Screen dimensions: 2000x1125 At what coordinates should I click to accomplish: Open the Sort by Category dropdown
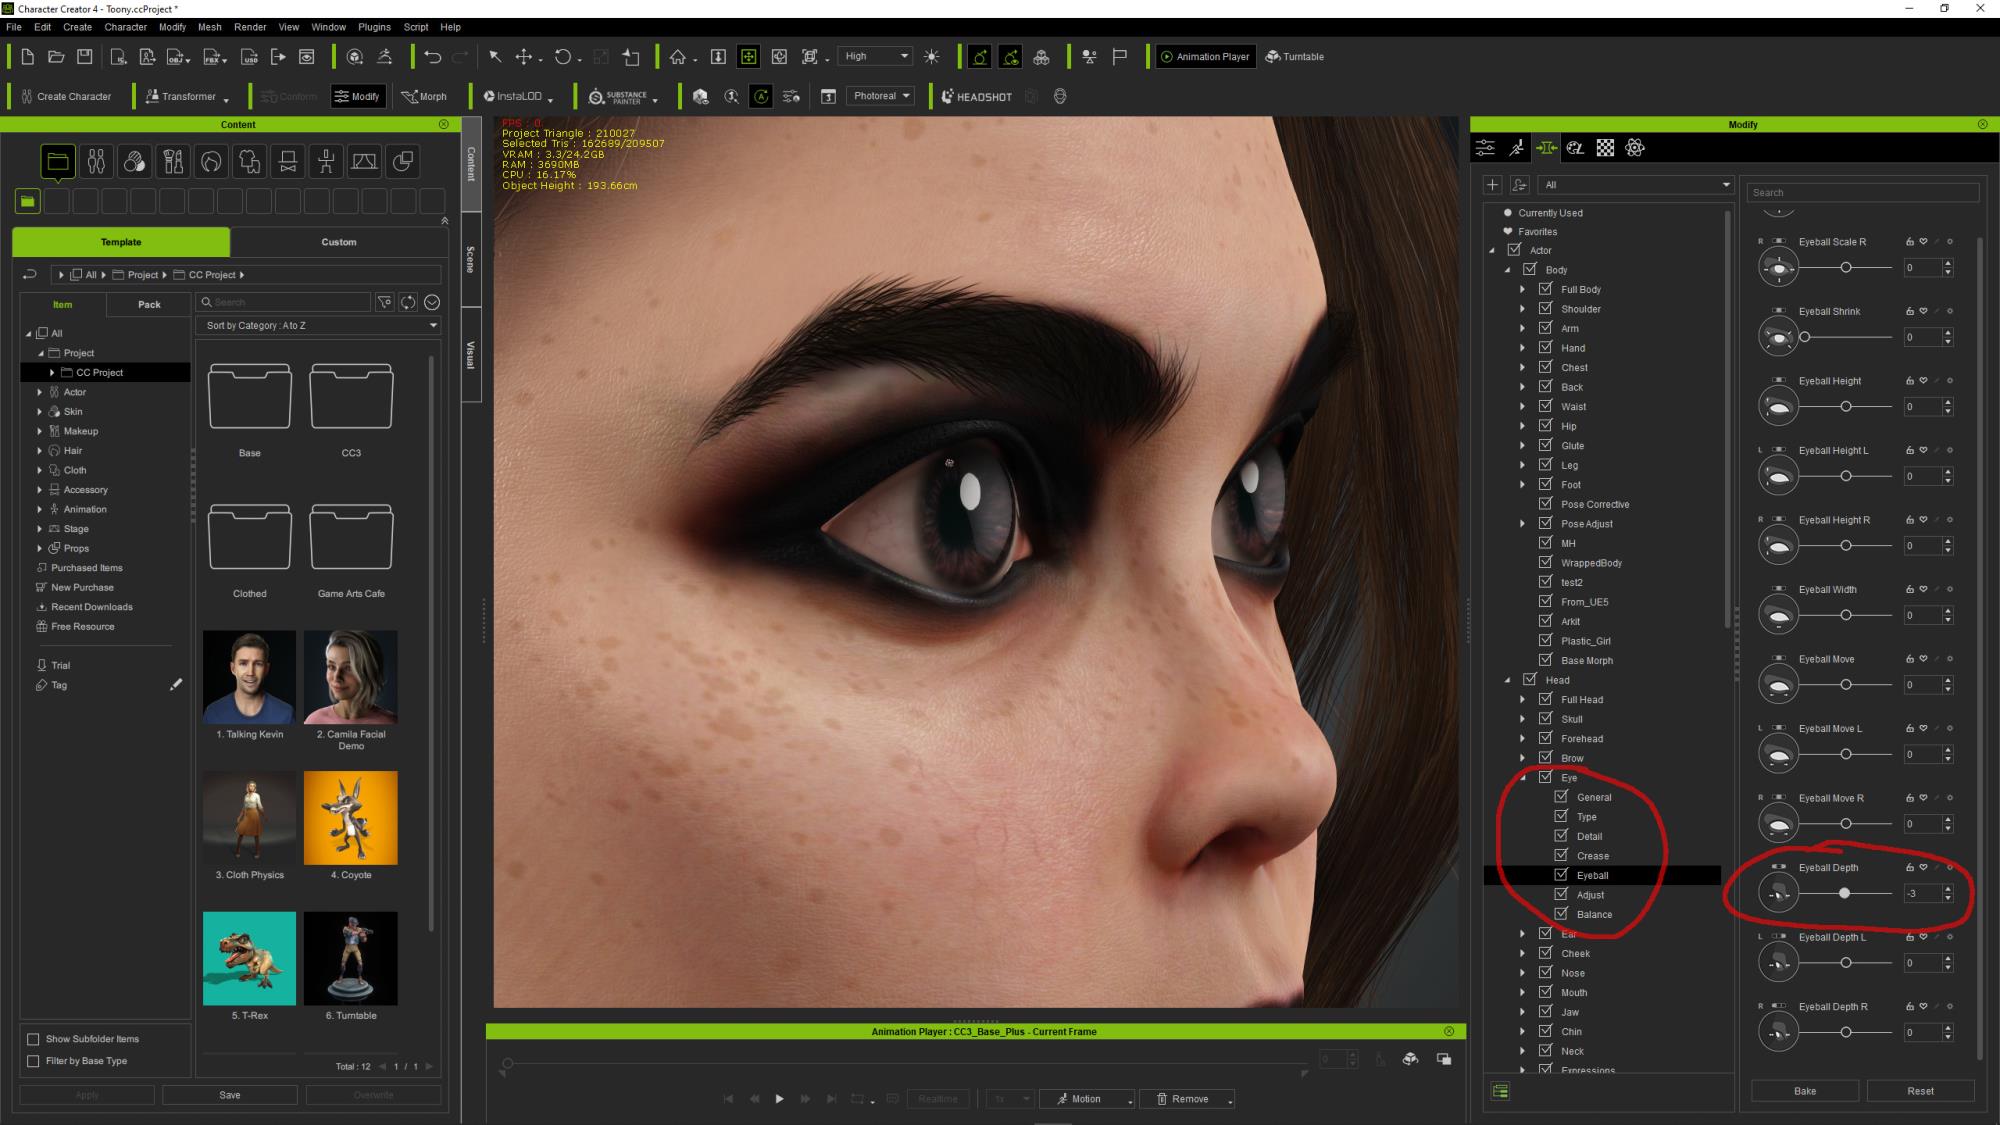(x=320, y=325)
